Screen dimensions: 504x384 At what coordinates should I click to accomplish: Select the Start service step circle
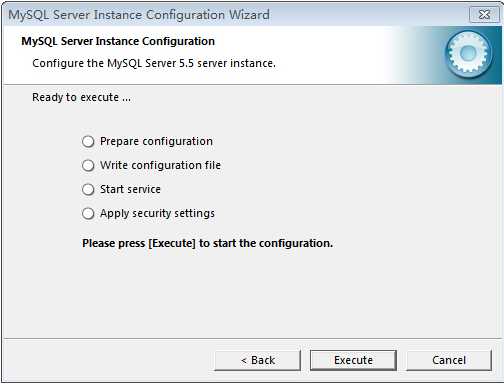point(88,189)
